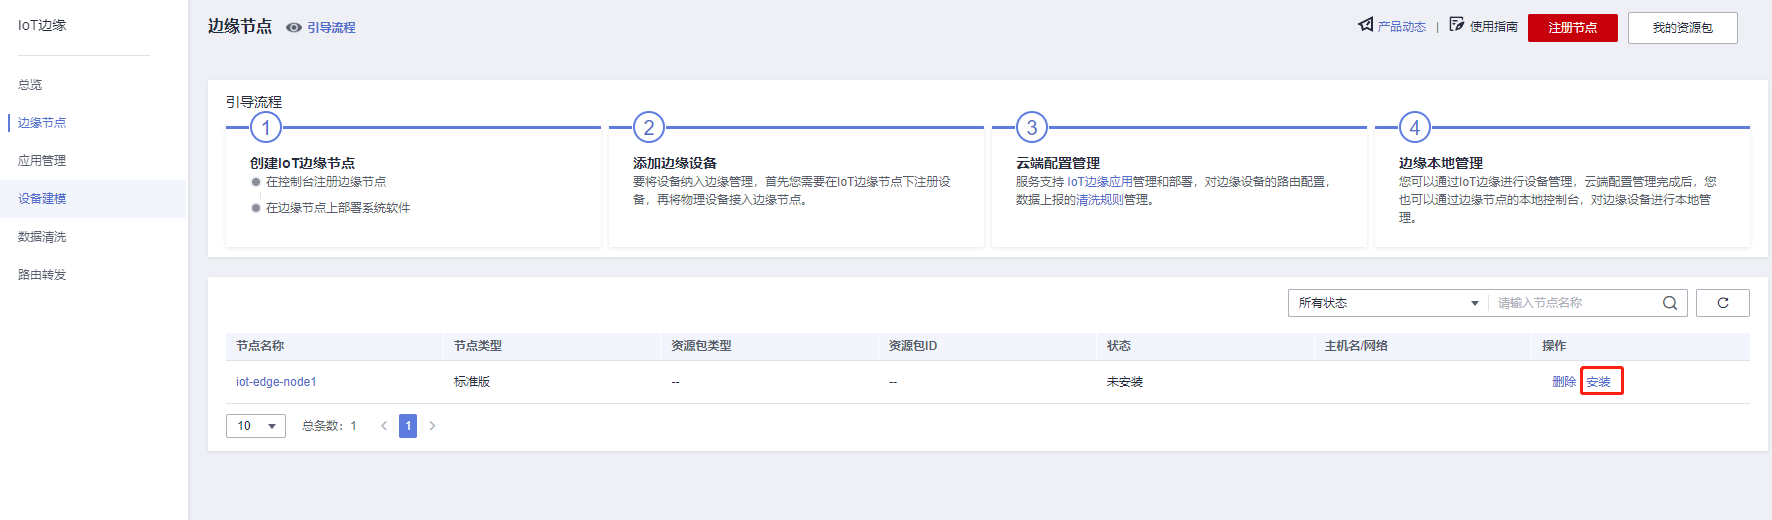Click 删除 for iot-edge-node1
This screenshot has height=520, width=1772.
coord(1564,382)
